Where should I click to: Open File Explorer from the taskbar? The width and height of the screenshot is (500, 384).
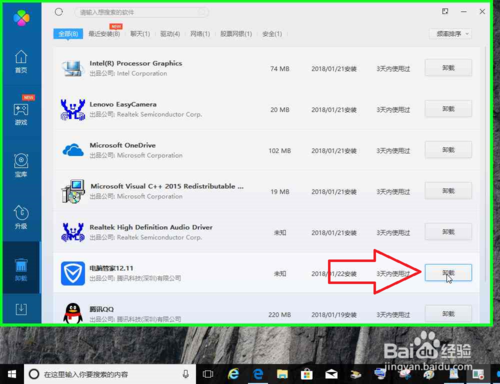click(282, 374)
